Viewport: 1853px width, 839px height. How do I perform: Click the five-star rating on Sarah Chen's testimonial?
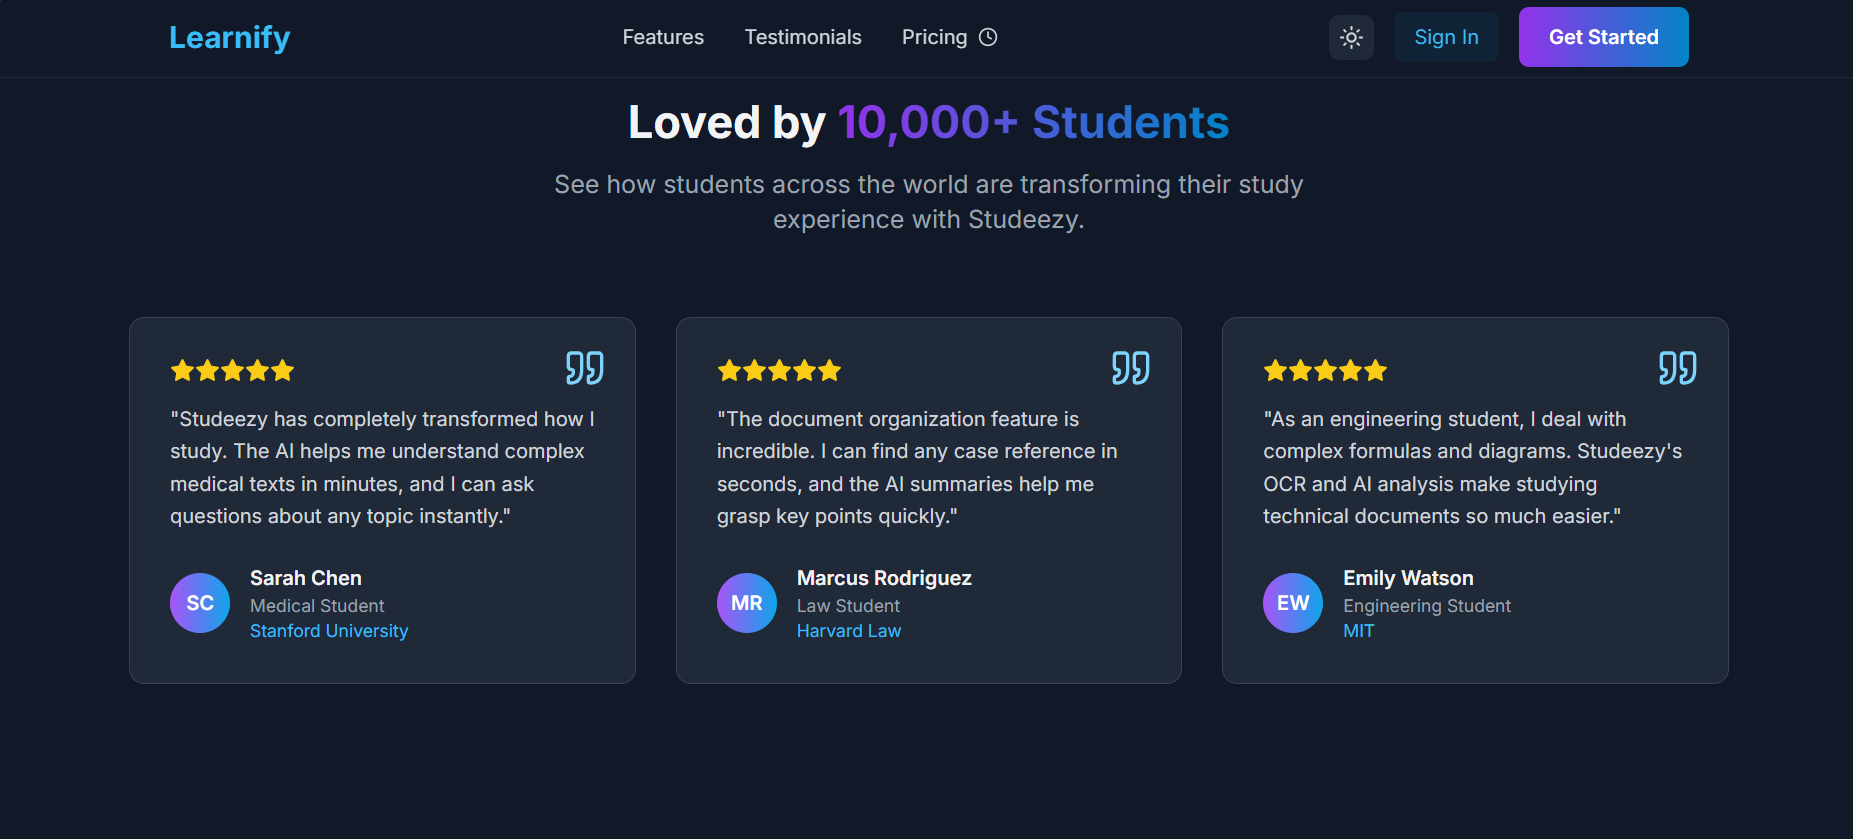(232, 371)
